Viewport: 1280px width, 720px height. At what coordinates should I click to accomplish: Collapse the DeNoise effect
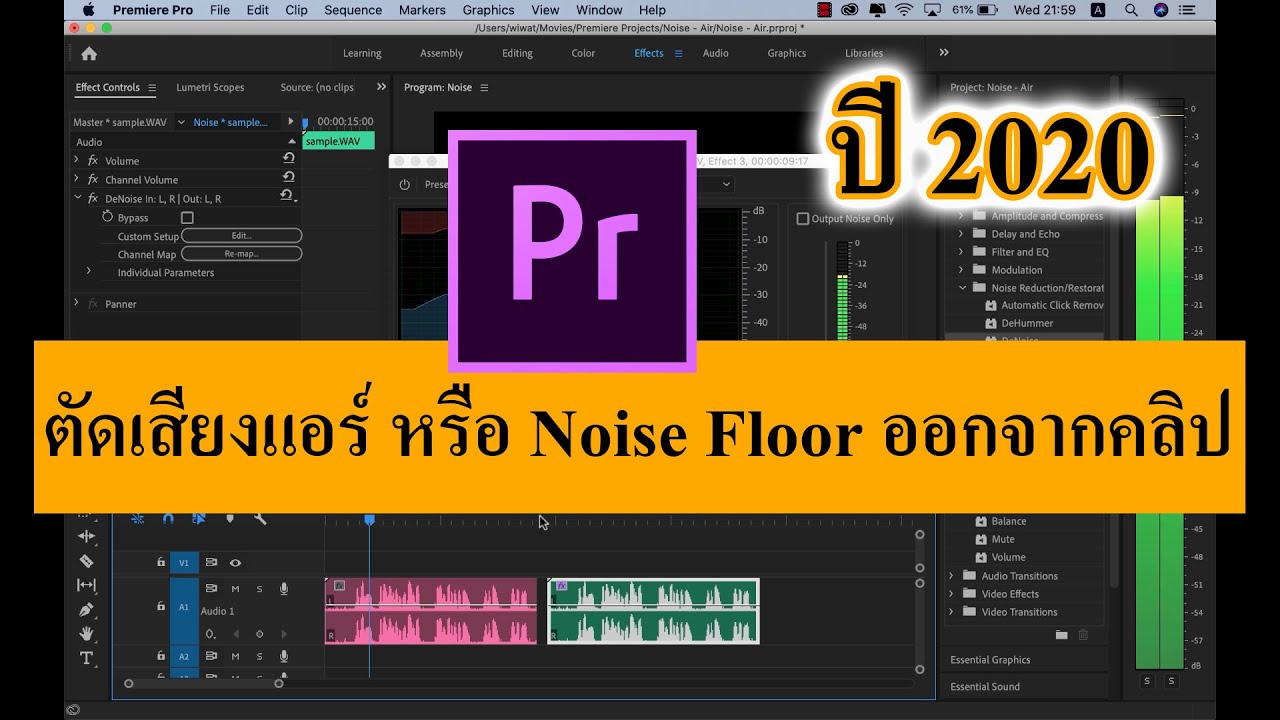click(77, 198)
